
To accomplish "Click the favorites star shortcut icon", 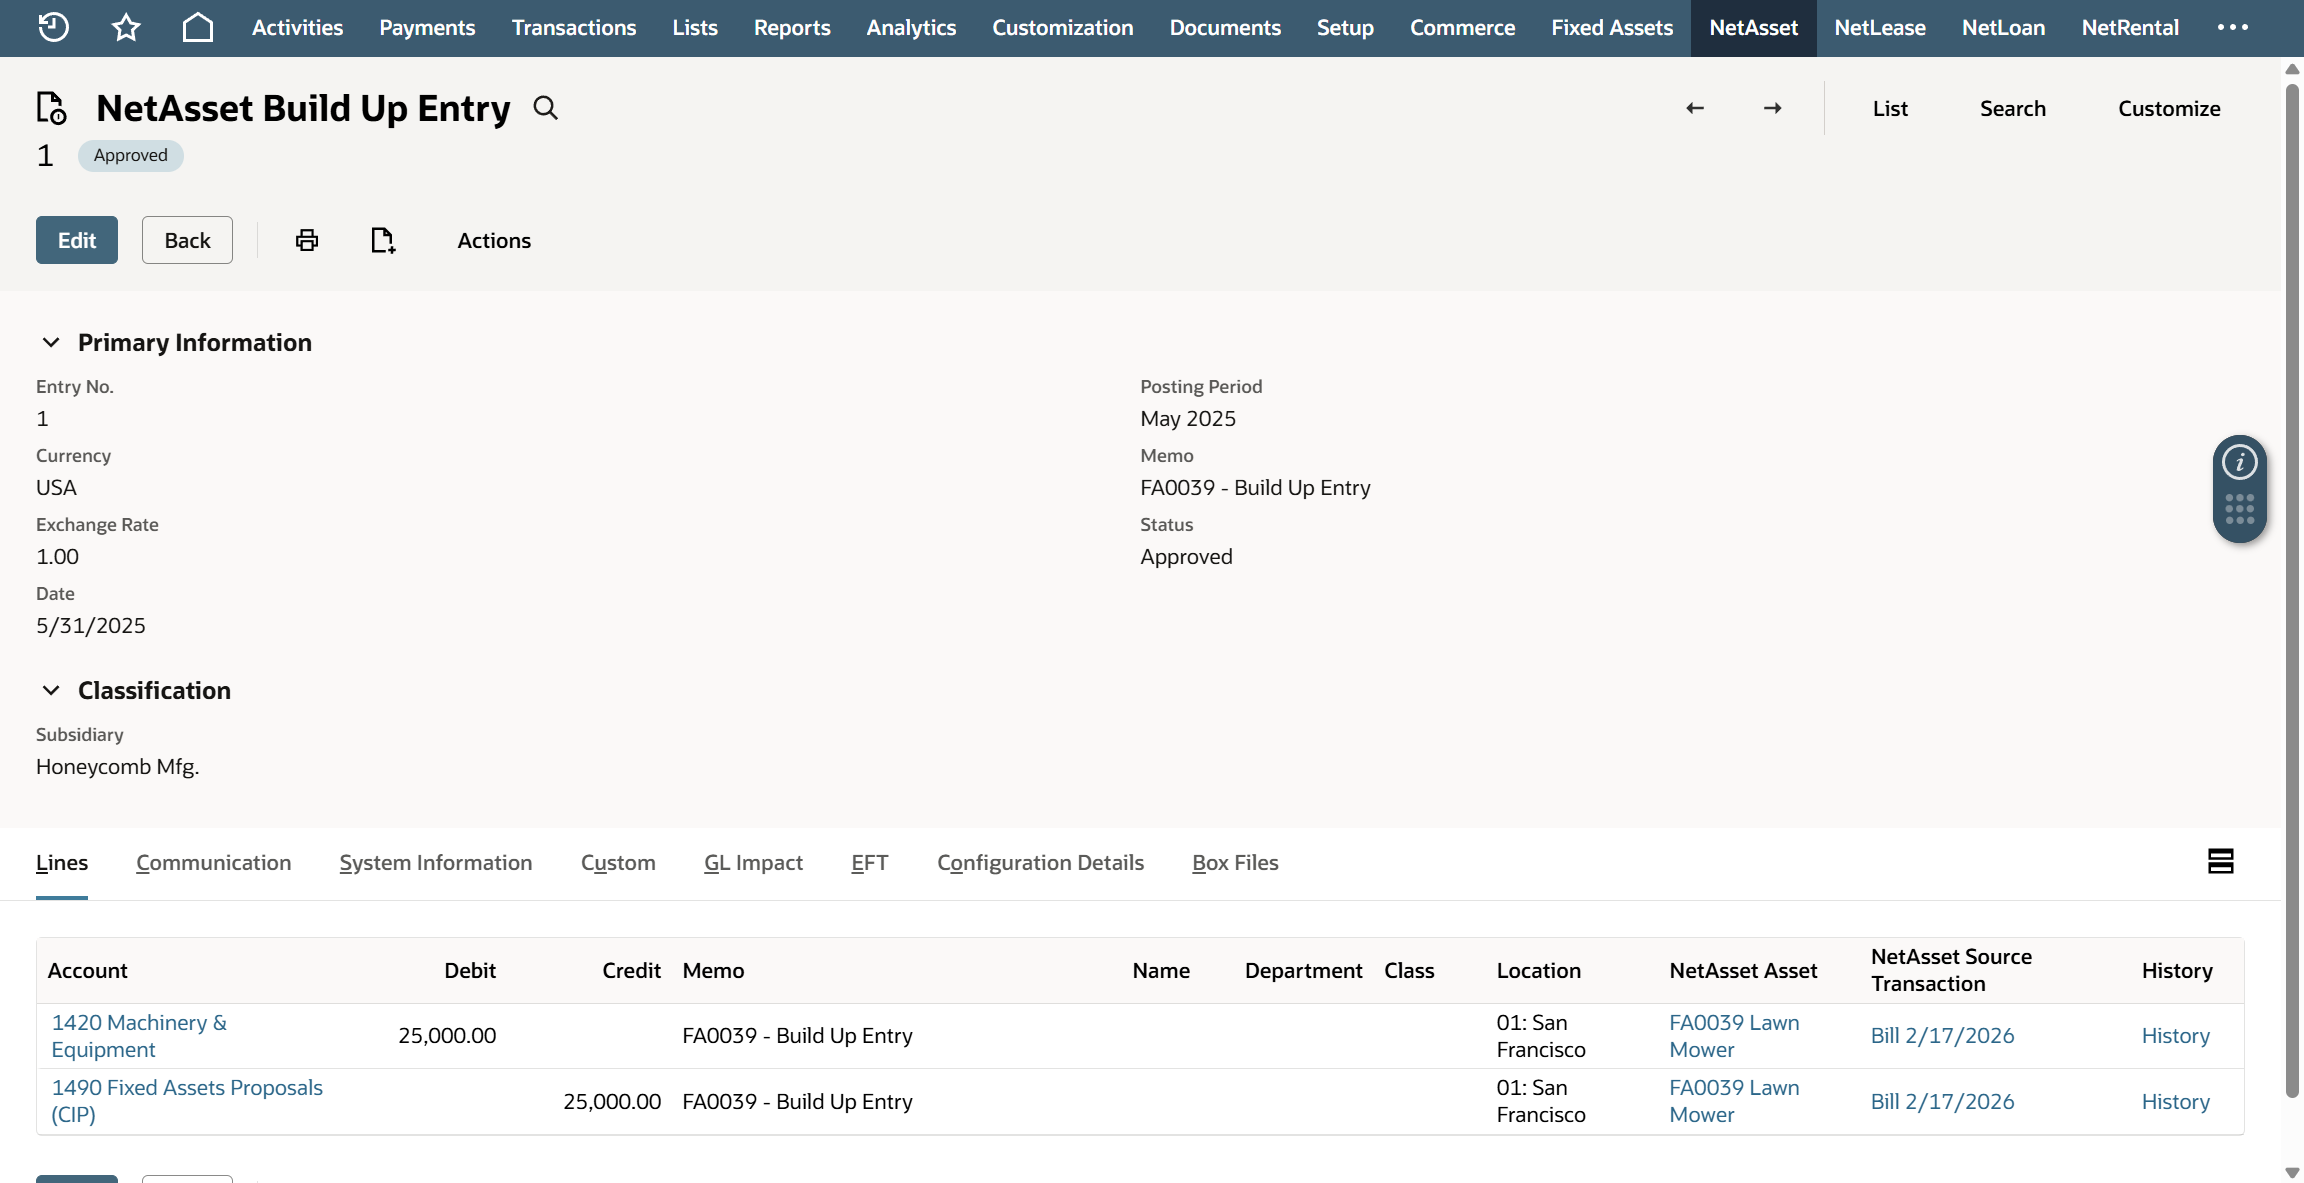I will click(126, 27).
